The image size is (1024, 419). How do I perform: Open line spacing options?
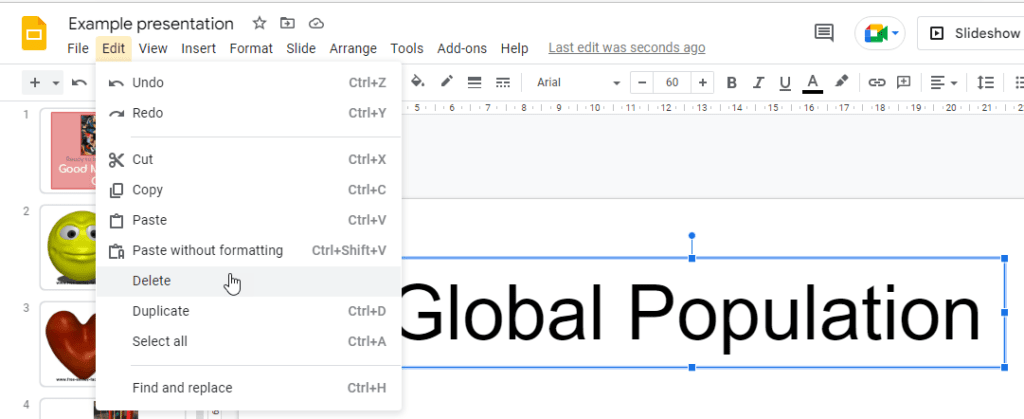985,83
